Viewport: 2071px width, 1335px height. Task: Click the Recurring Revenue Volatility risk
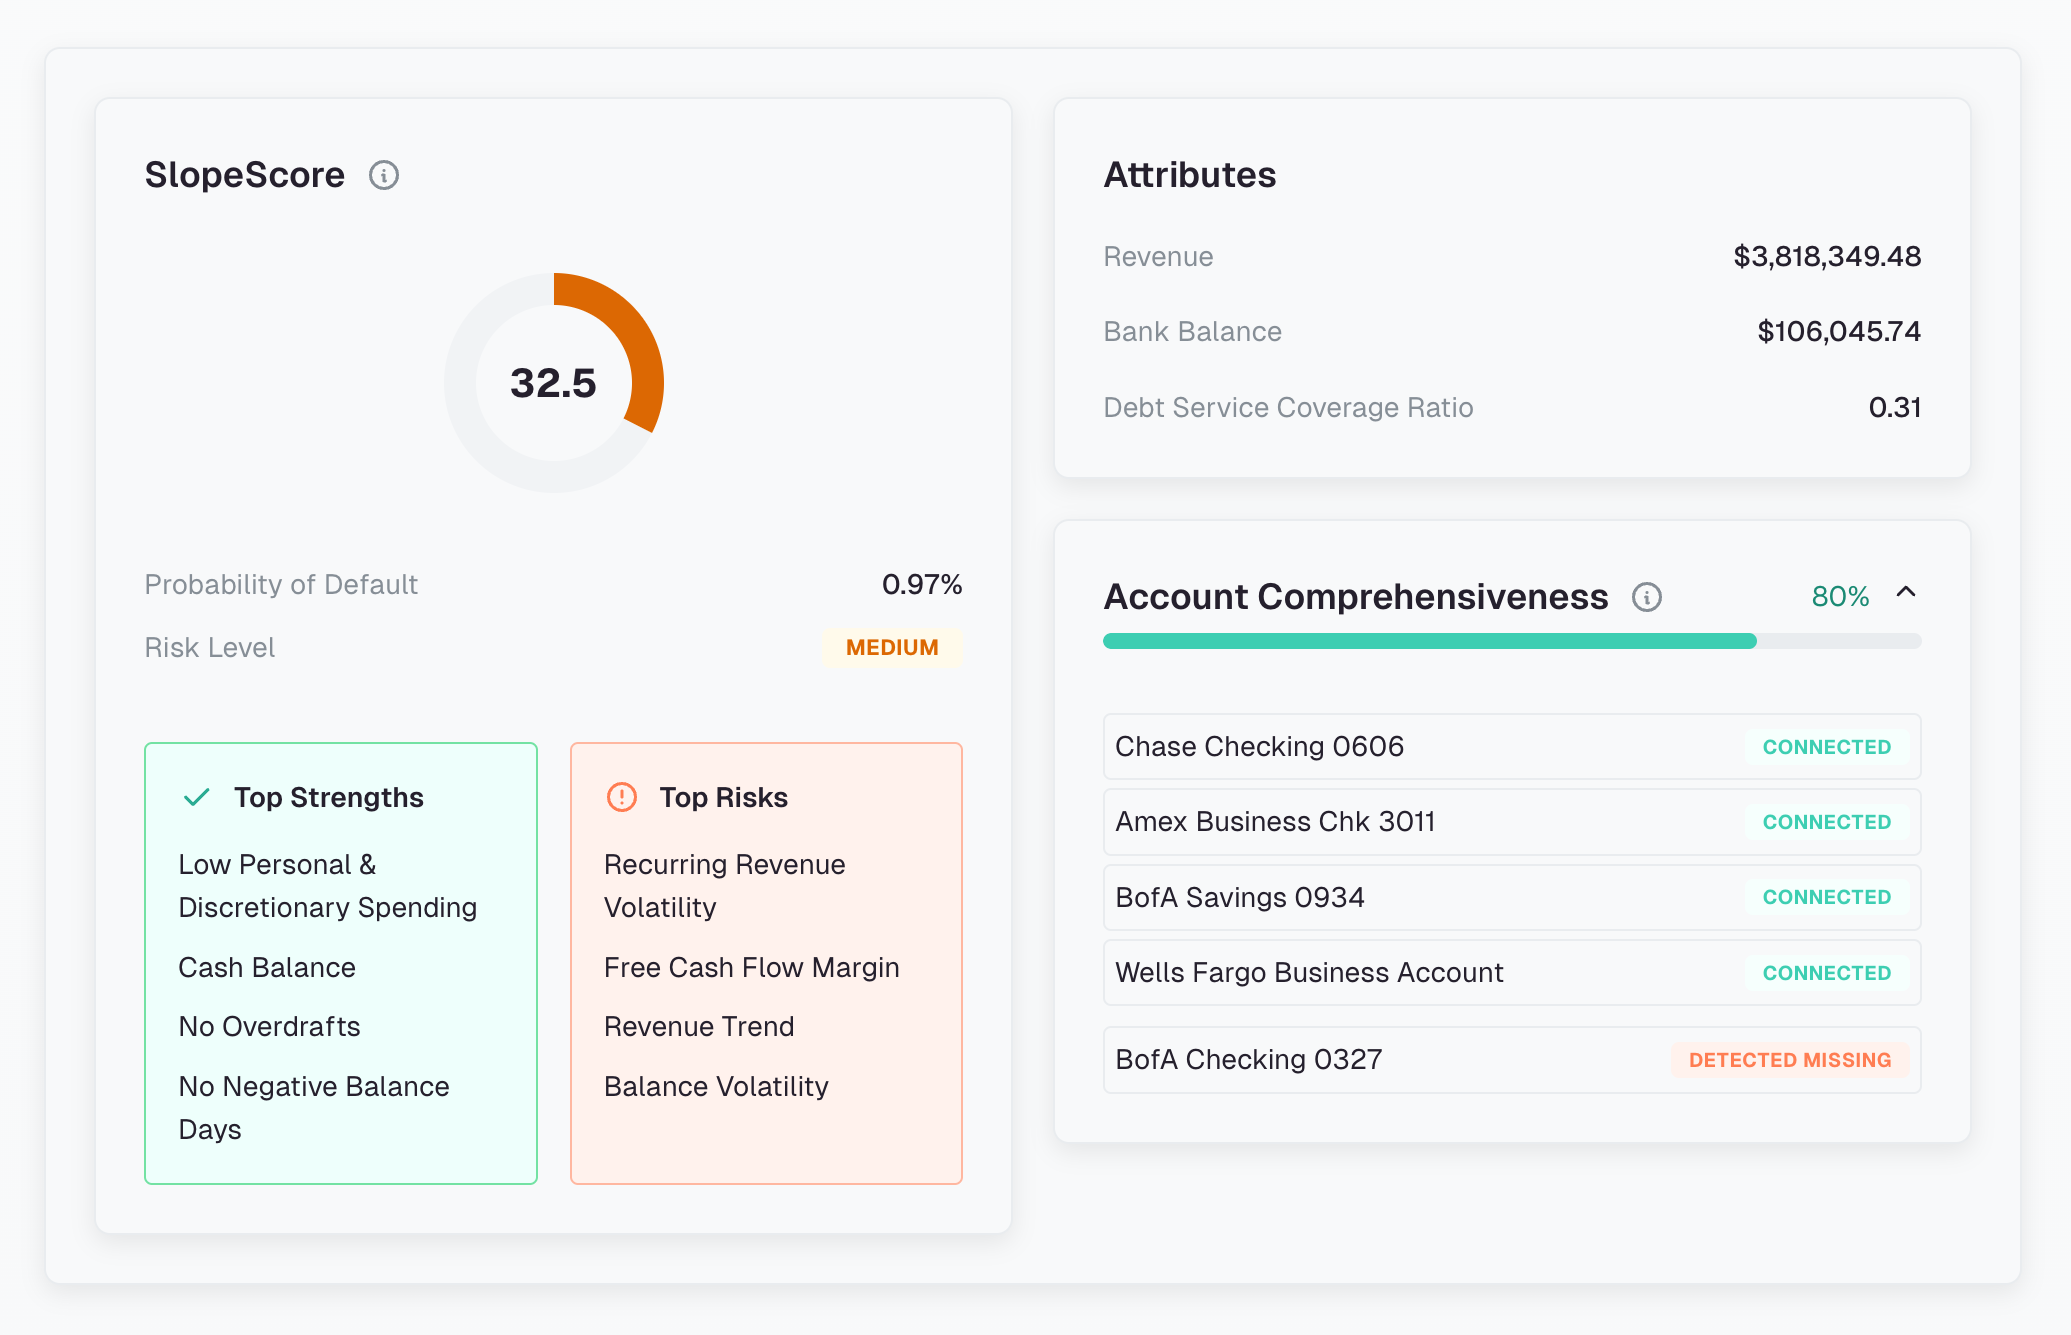pyautogui.click(x=724, y=886)
